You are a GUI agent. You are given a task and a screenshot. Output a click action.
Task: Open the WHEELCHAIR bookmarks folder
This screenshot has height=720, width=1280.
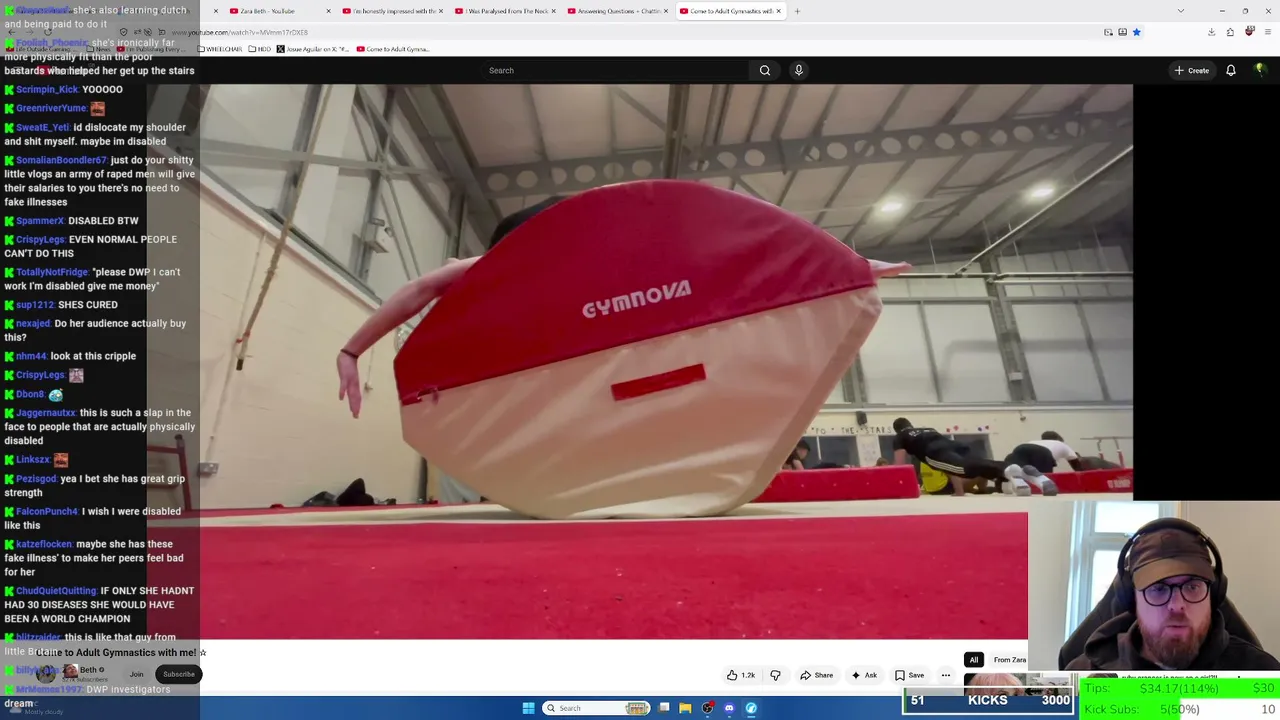(x=221, y=49)
